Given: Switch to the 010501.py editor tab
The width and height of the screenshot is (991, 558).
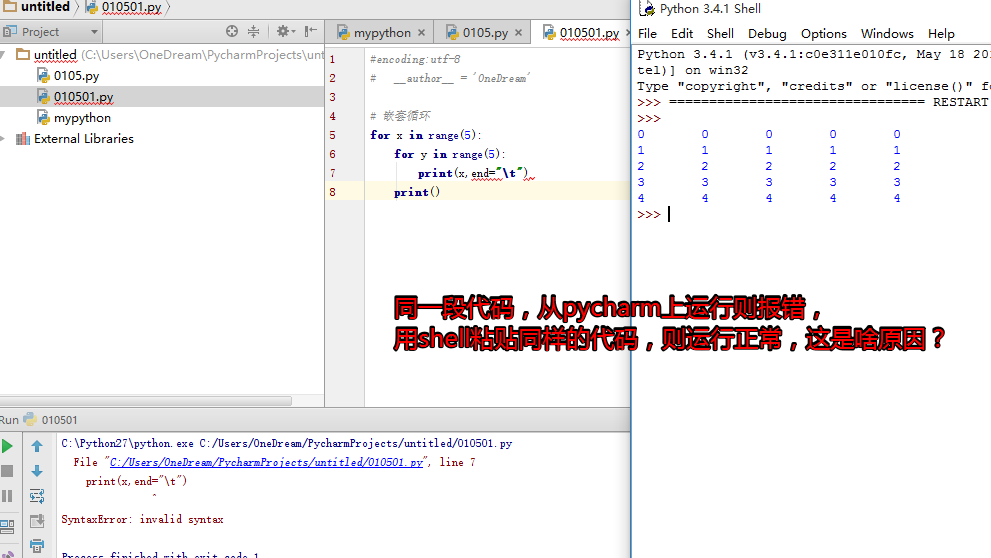Looking at the screenshot, I should click(x=589, y=33).
